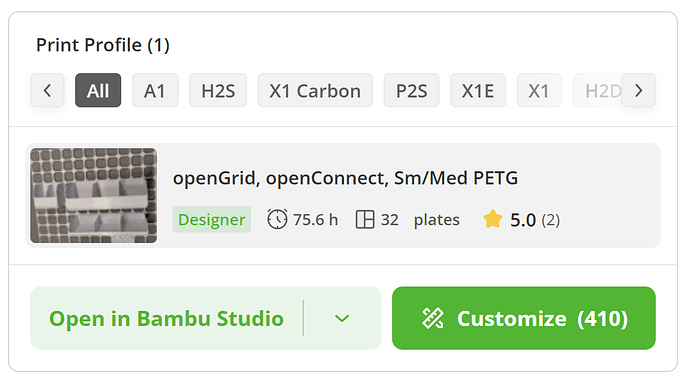
Task: Select the X1 printer filter
Action: click(539, 90)
